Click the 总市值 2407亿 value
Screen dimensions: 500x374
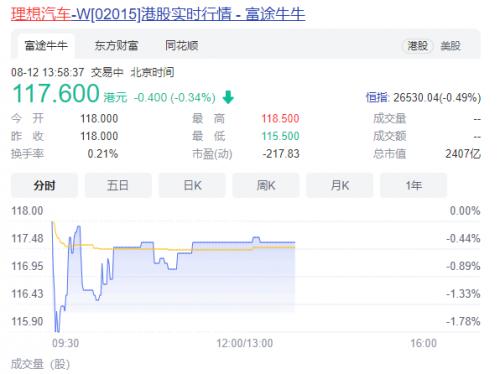click(463, 154)
